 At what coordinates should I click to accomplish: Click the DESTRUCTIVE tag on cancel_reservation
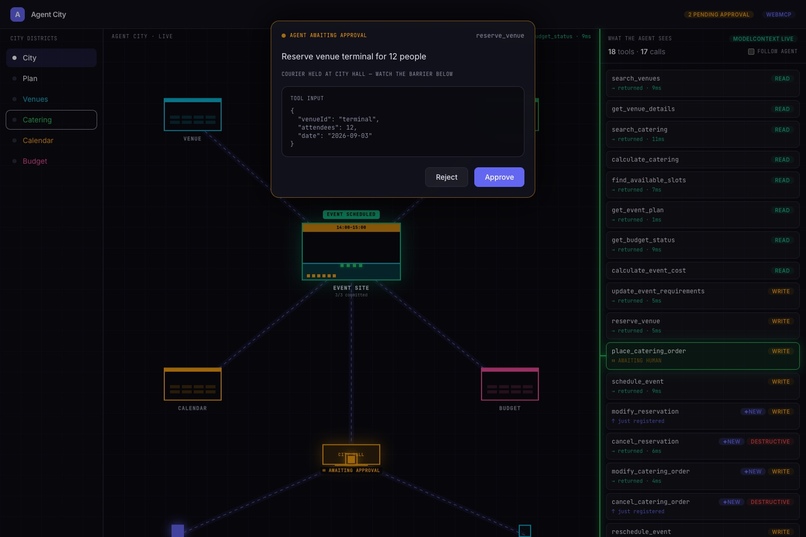click(x=770, y=441)
